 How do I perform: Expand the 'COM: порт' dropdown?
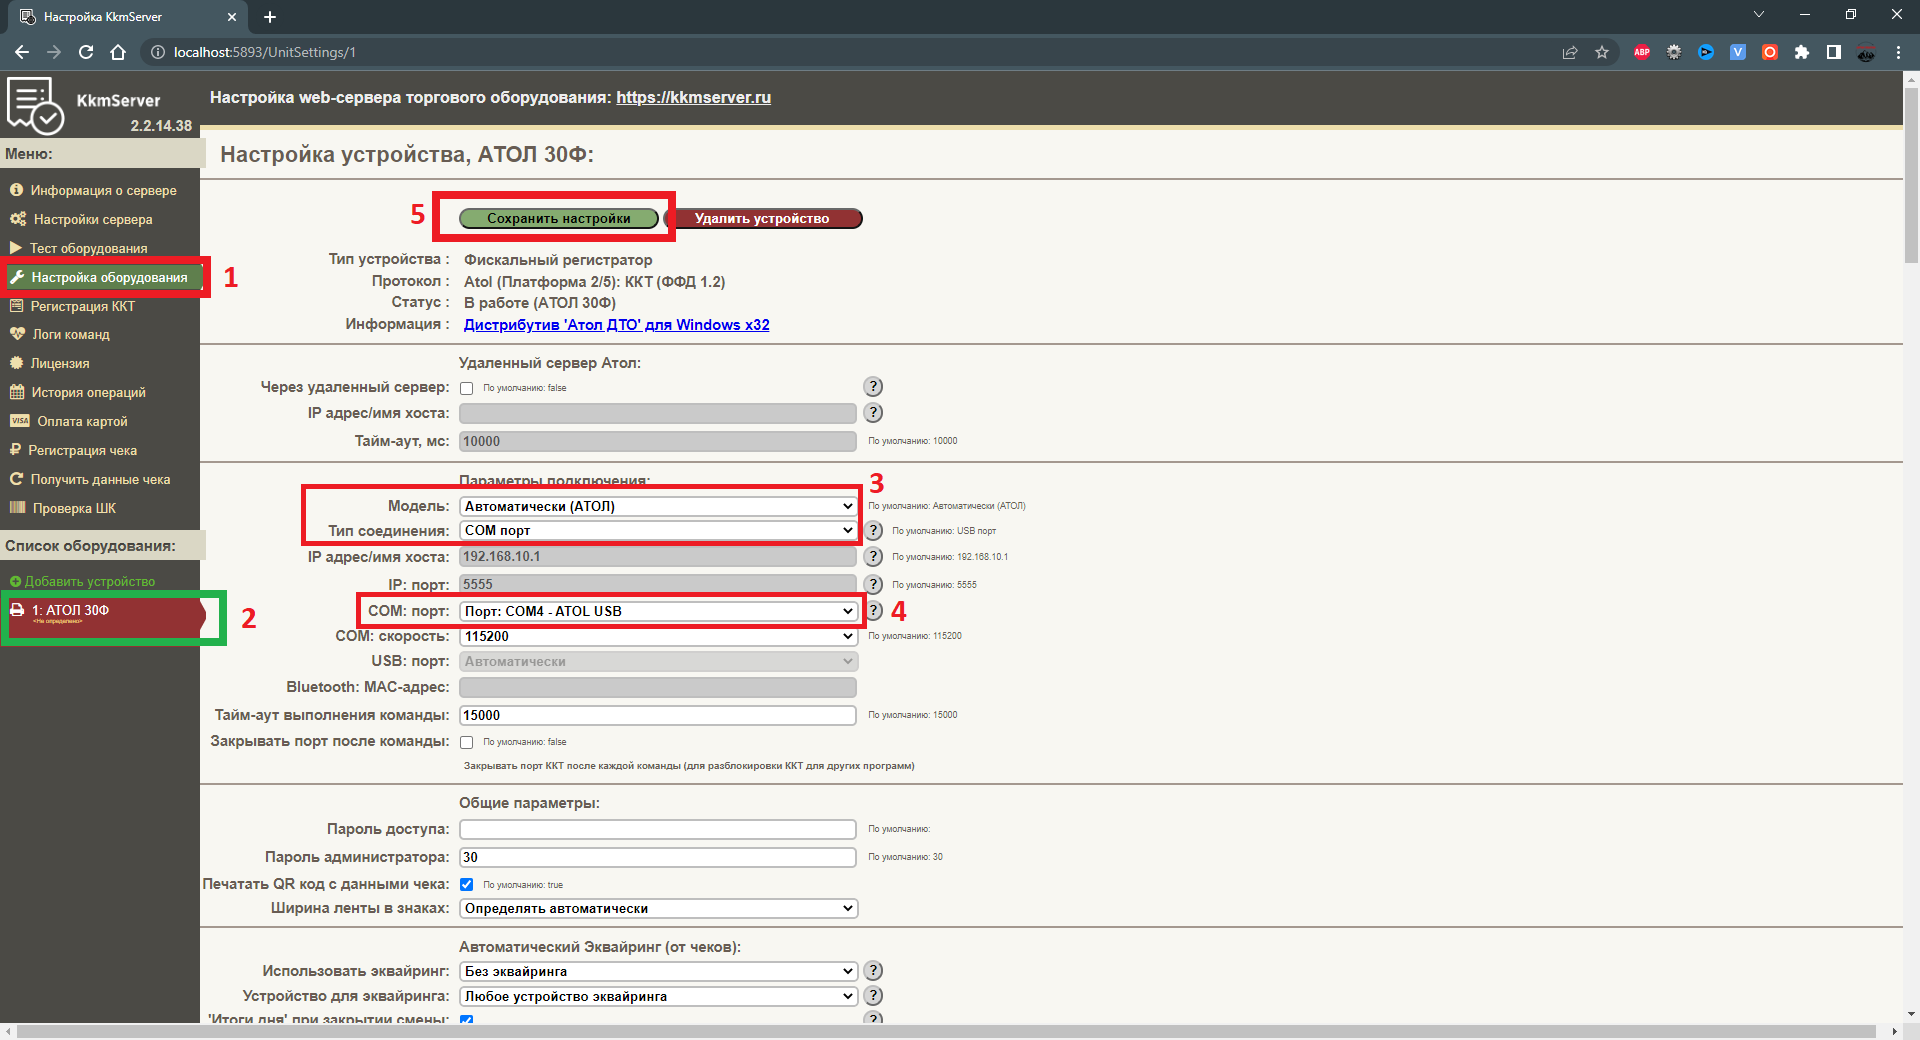pyautogui.click(x=657, y=611)
